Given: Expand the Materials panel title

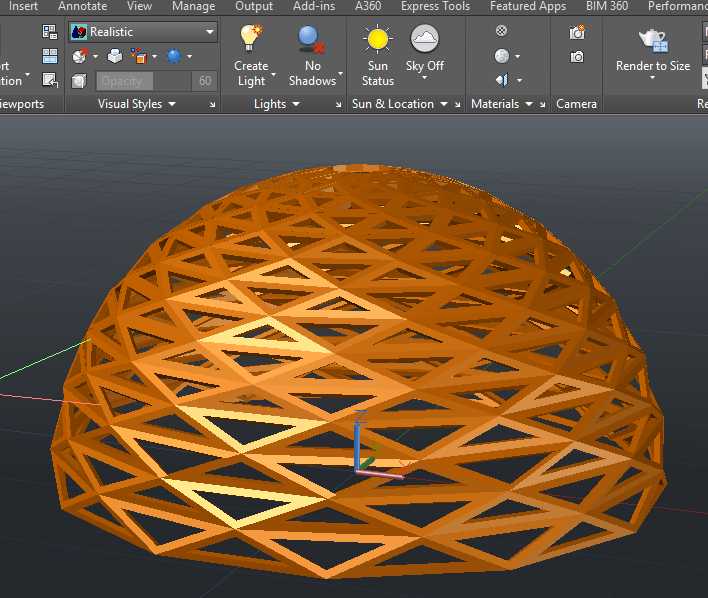Looking at the screenshot, I should 502,104.
